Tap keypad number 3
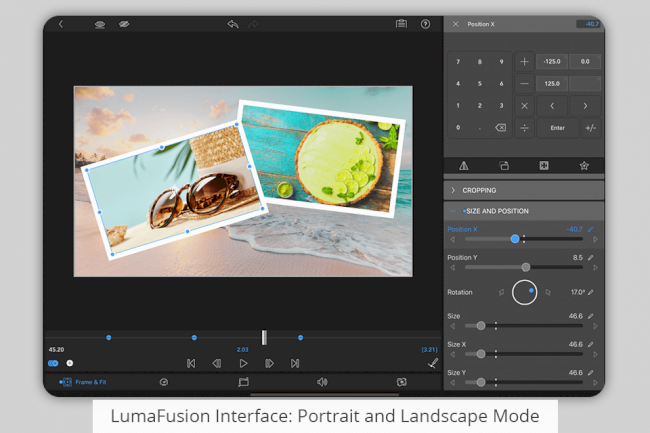Screen dimensions: 650x433 [502, 106]
